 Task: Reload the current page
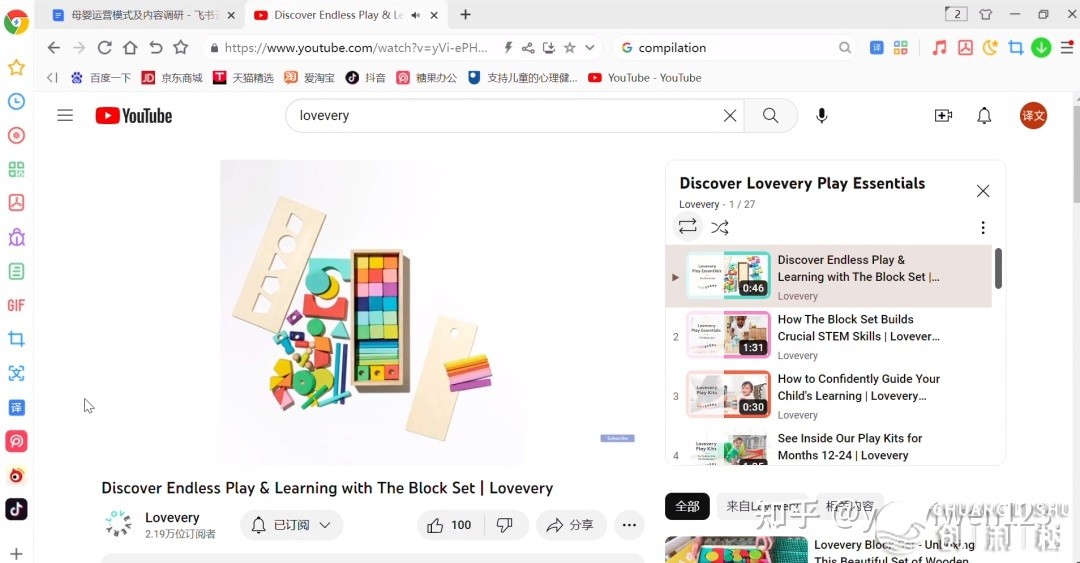(105, 48)
